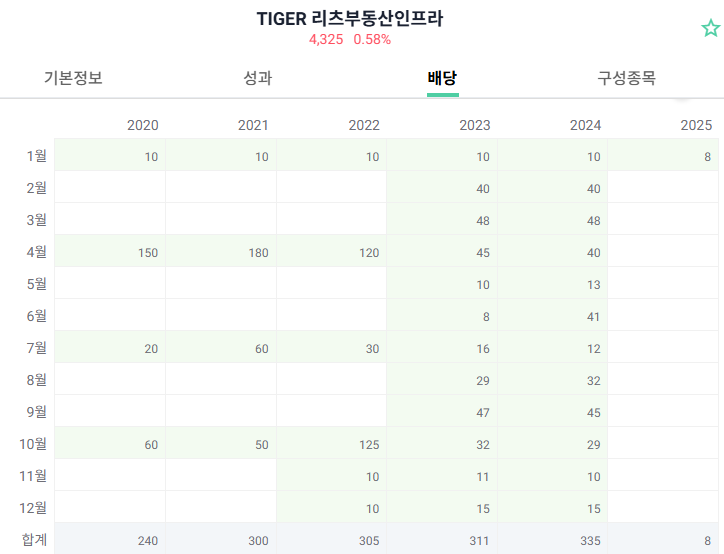
Task: Click the 16 cell for July 2023
Action: (x=442, y=347)
